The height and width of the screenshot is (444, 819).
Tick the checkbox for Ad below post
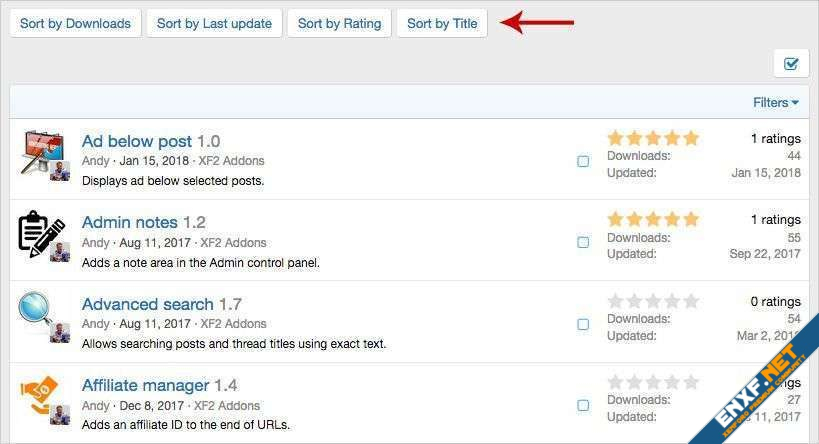583,161
